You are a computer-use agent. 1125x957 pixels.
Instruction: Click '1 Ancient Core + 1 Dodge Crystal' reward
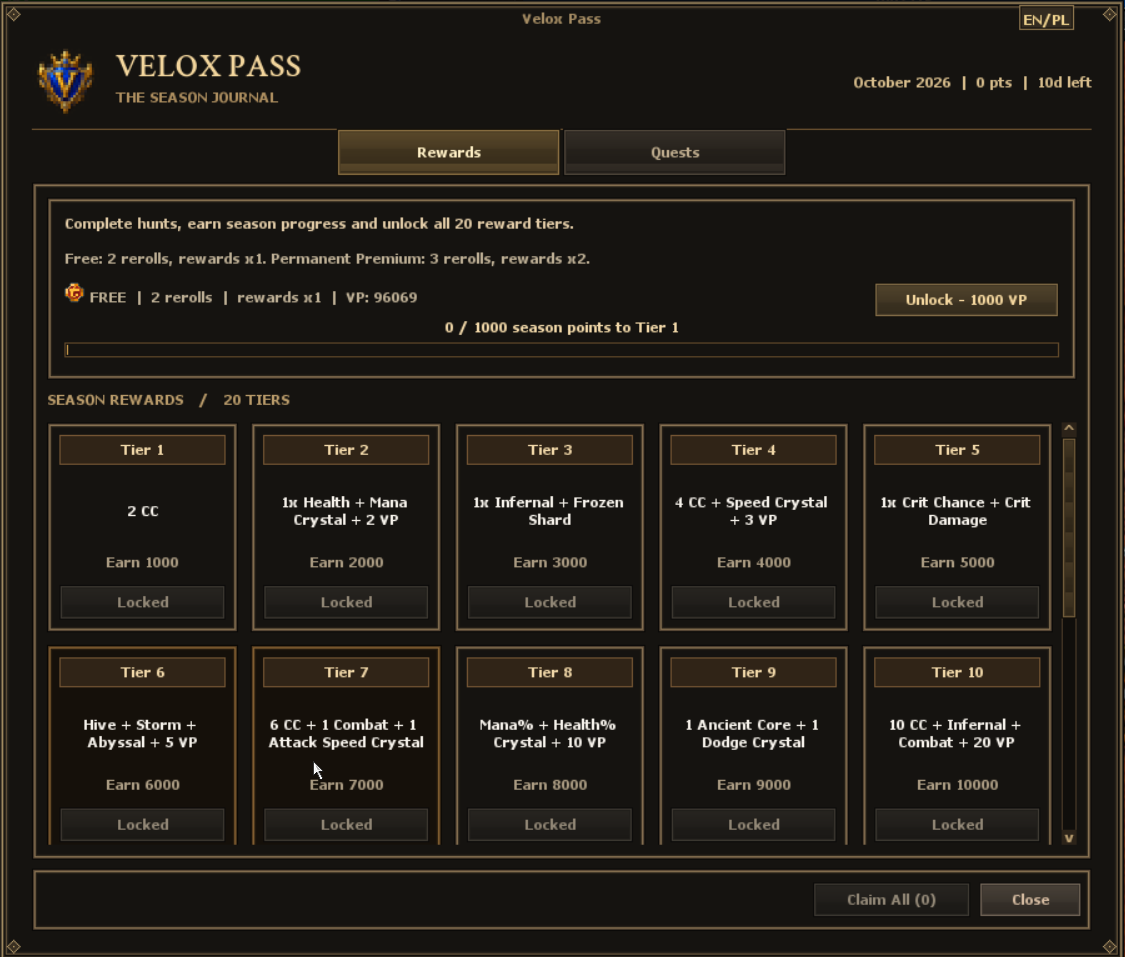[x=753, y=733]
